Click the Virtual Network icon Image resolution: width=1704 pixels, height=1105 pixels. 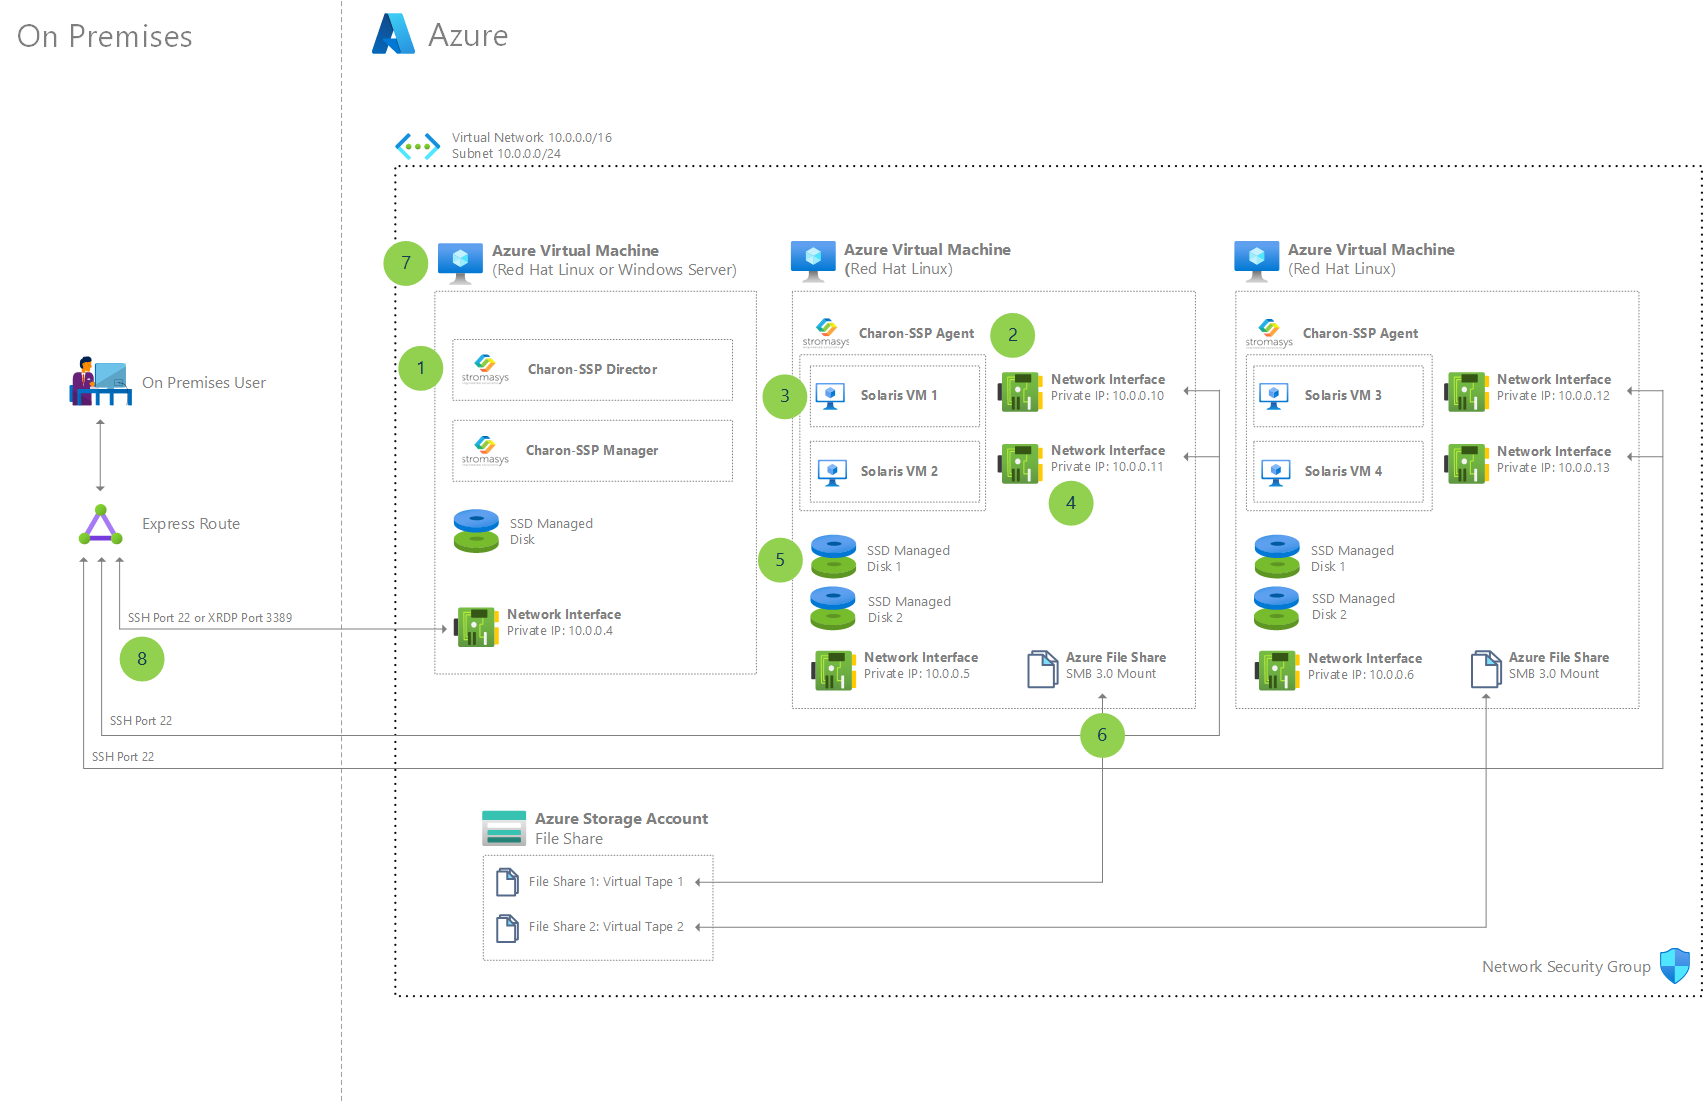(417, 146)
